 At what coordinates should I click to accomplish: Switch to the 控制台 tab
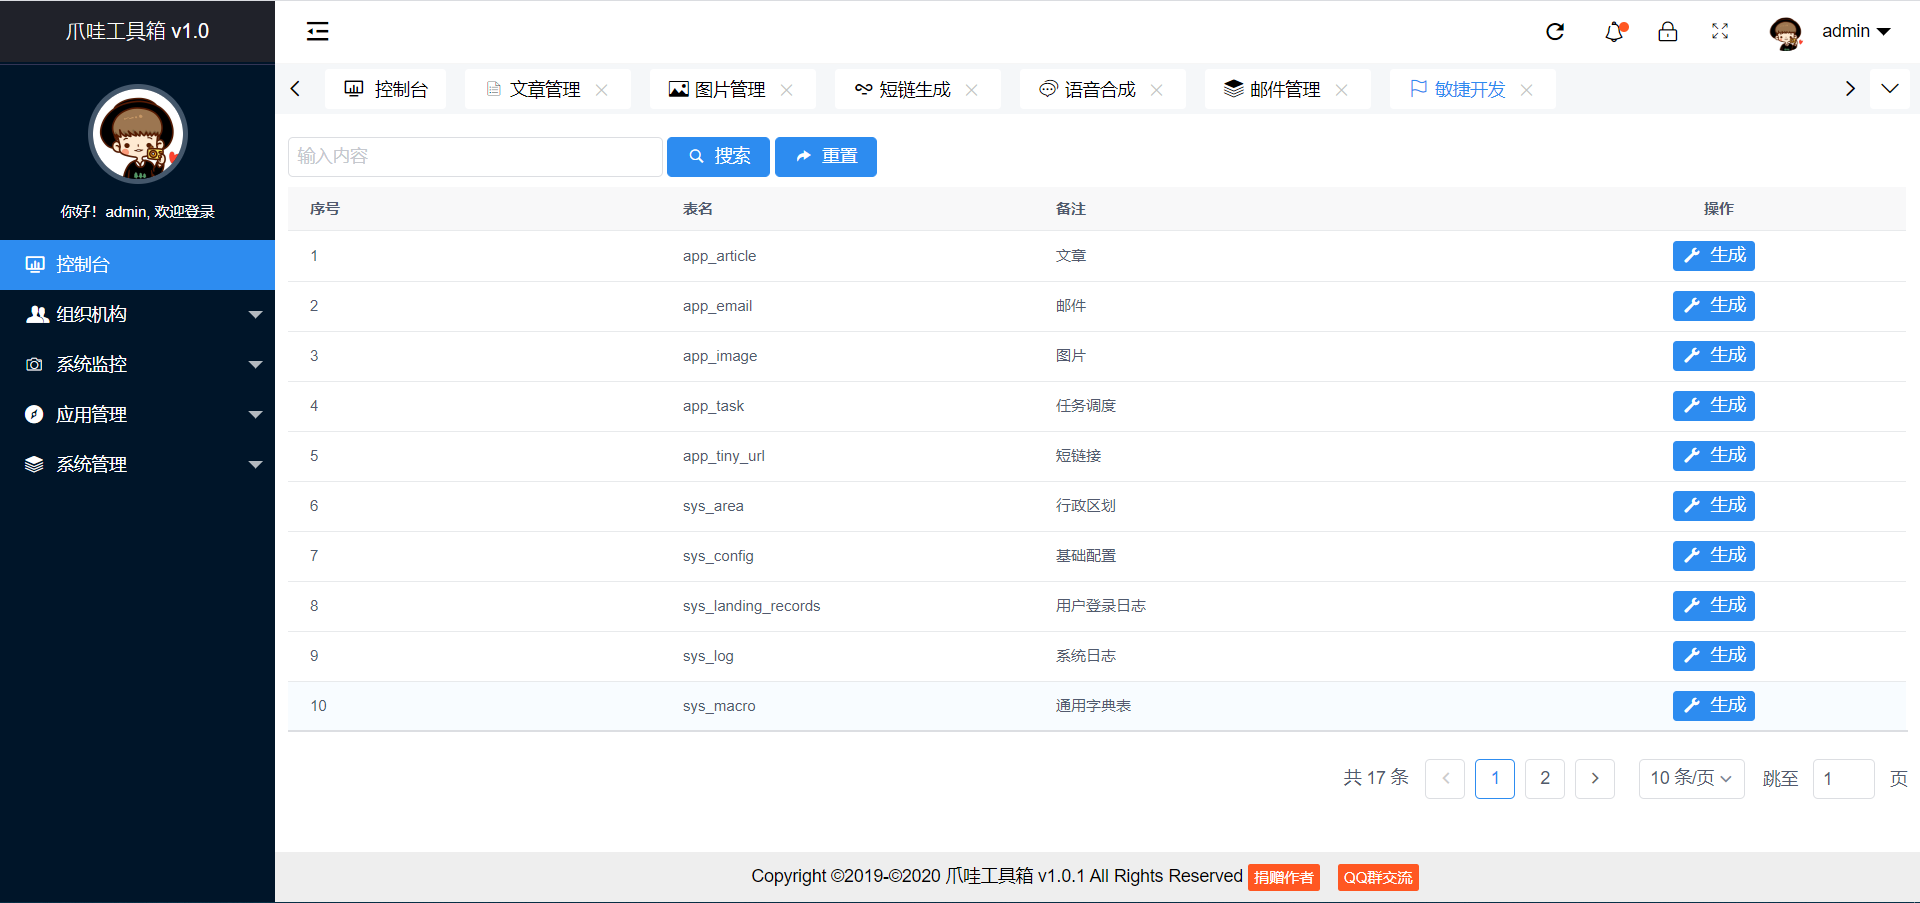coord(386,89)
